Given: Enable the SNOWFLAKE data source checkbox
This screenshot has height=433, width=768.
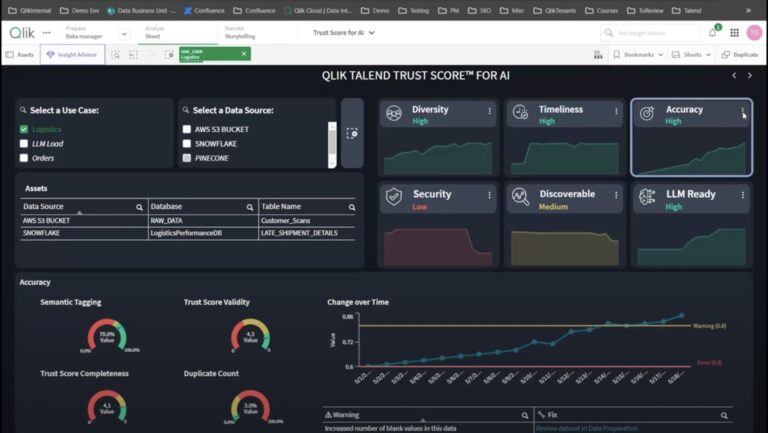Looking at the screenshot, I should click(x=187, y=143).
